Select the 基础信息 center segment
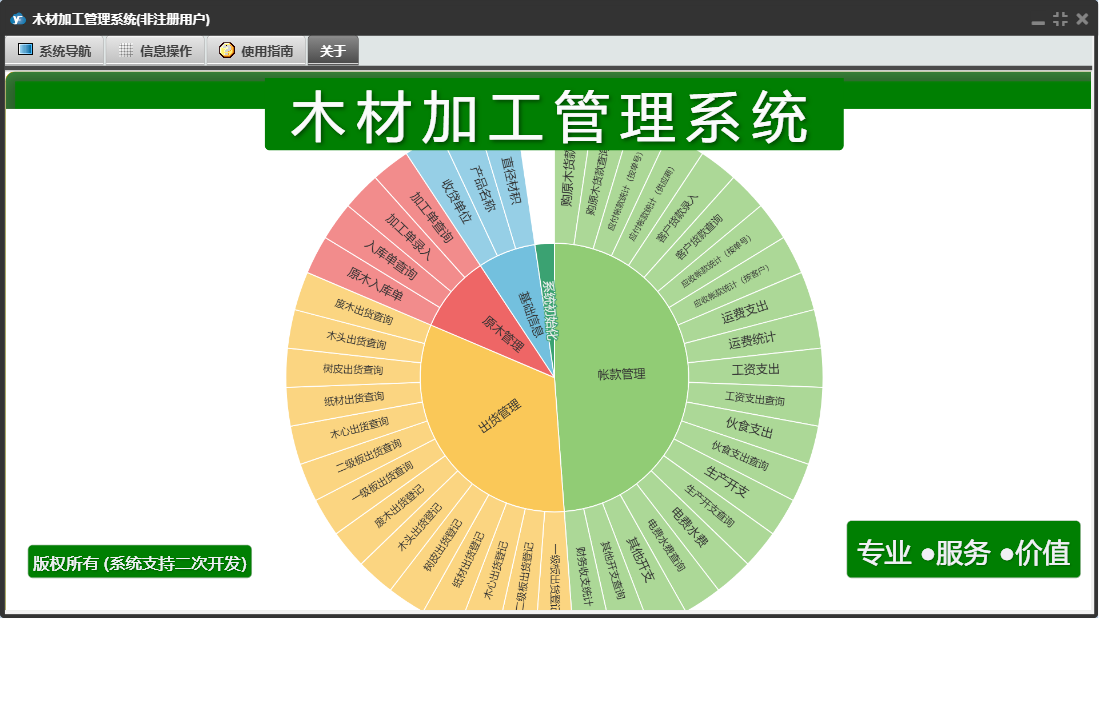This screenshot has width=1099, height=723. (529, 313)
